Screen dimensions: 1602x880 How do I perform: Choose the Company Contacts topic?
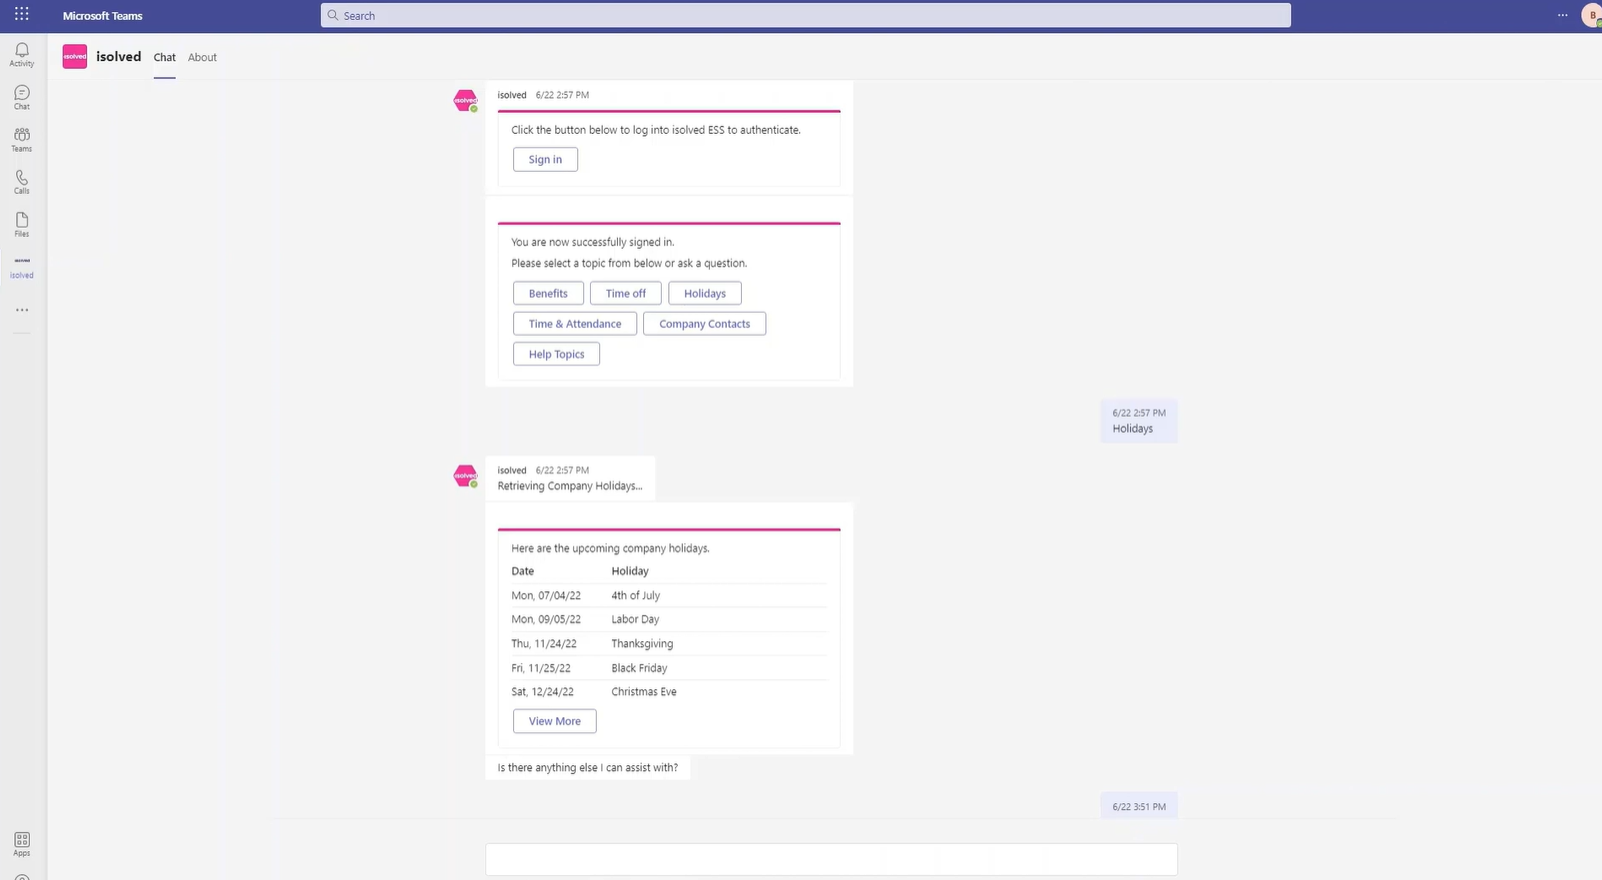(704, 323)
